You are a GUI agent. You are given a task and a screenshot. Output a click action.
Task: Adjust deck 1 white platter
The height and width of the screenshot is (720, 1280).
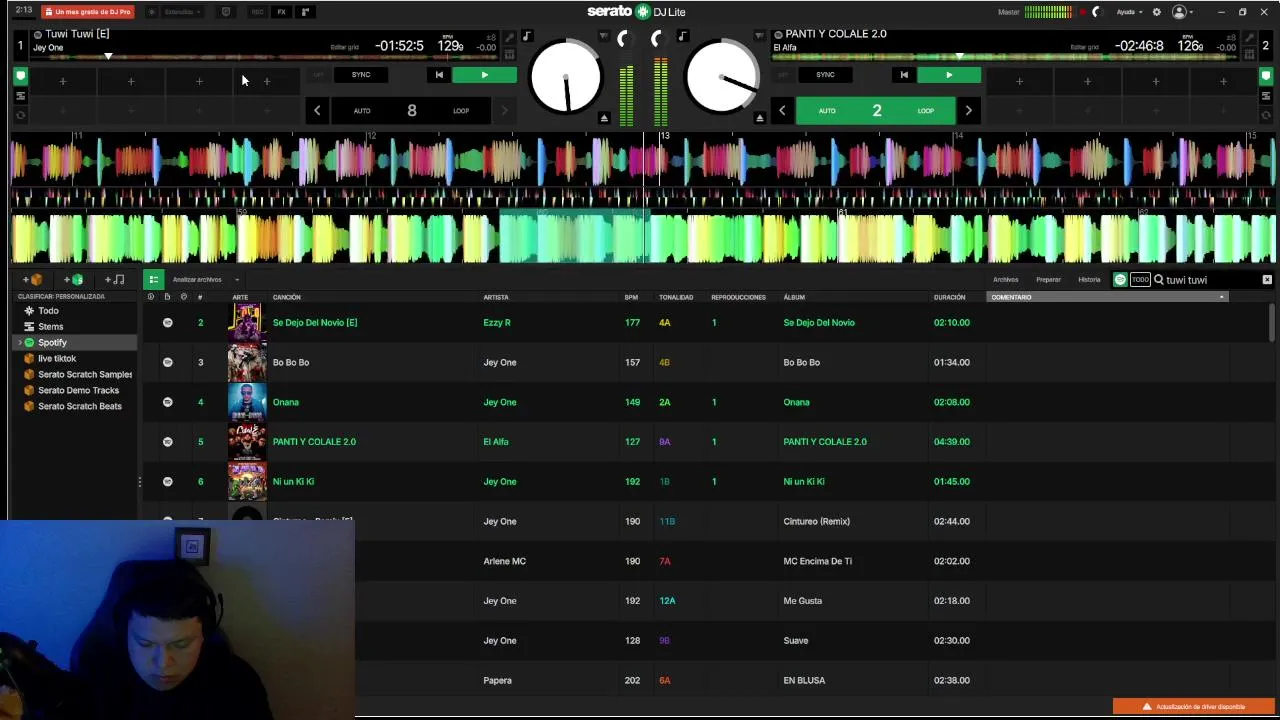tap(566, 78)
